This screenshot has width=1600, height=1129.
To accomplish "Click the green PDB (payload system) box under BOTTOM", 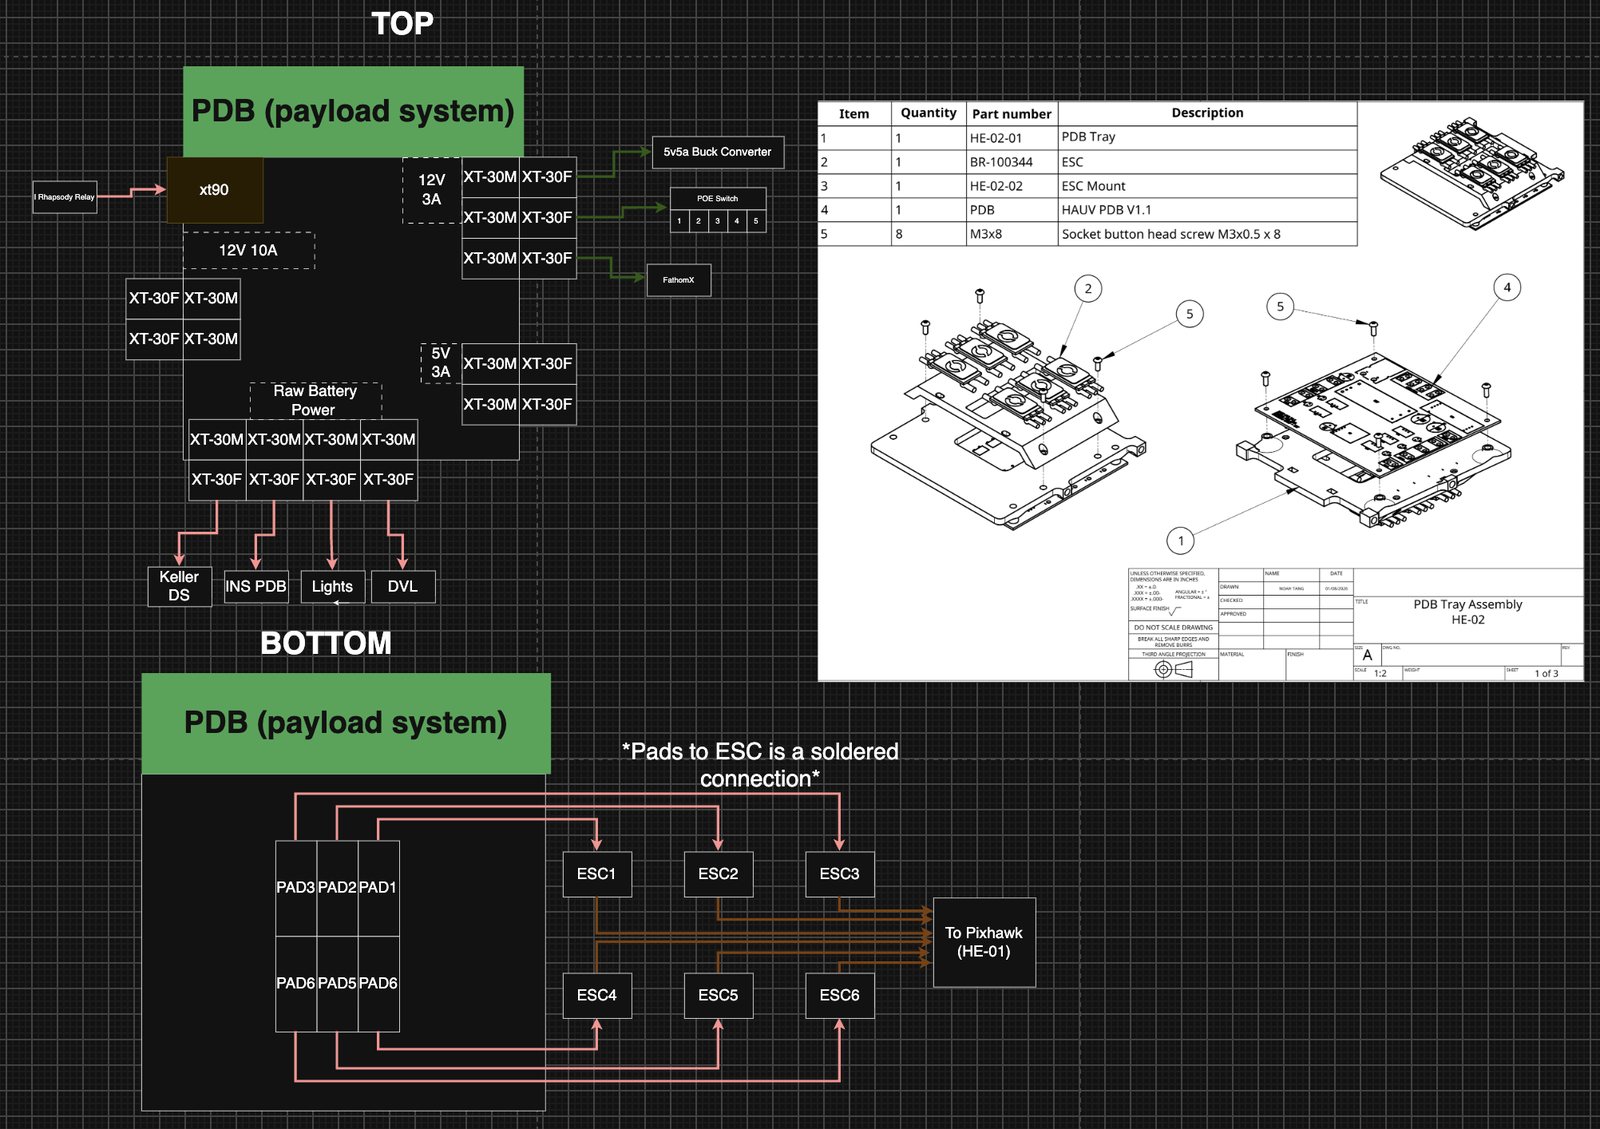I will click(346, 723).
